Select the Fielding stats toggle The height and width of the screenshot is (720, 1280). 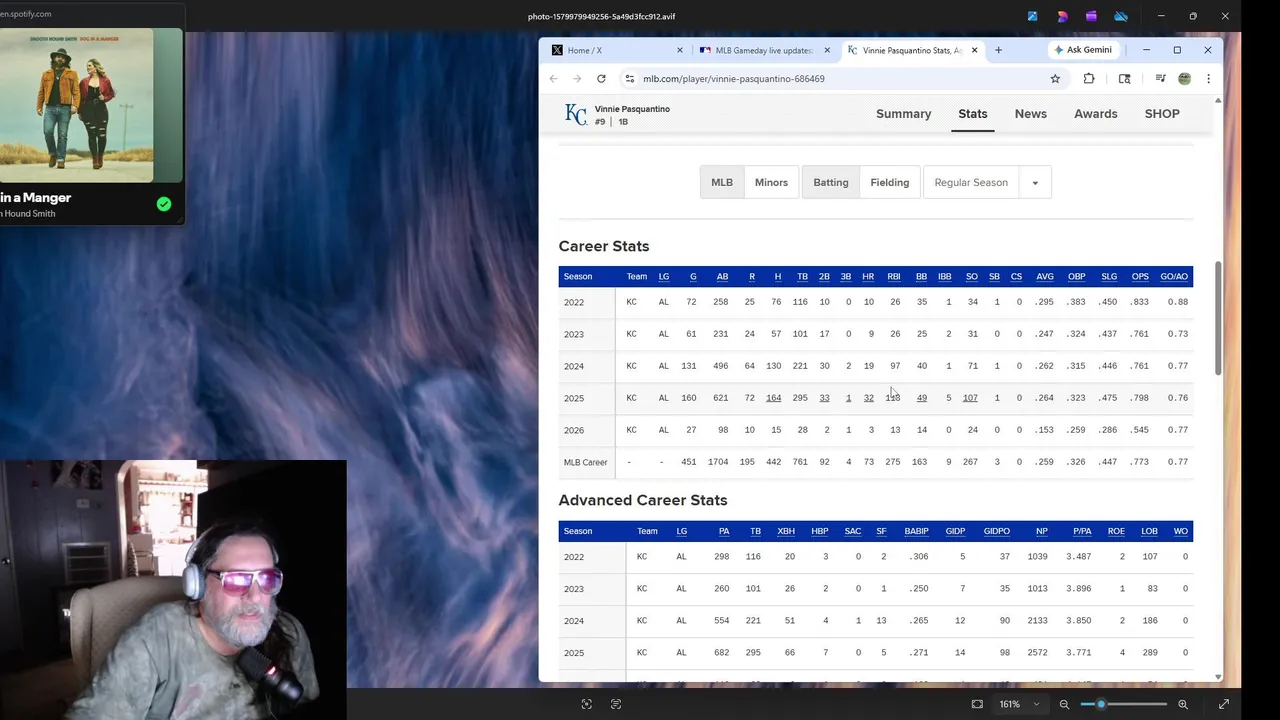890,182
